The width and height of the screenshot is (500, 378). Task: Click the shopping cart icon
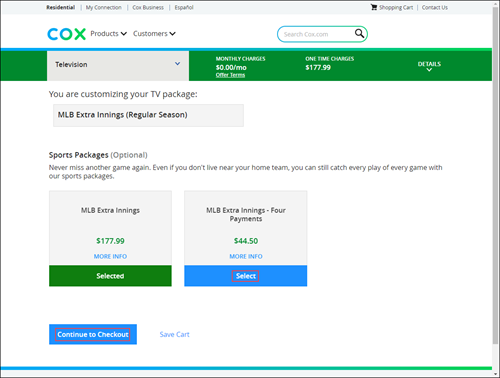[x=374, y=7]
